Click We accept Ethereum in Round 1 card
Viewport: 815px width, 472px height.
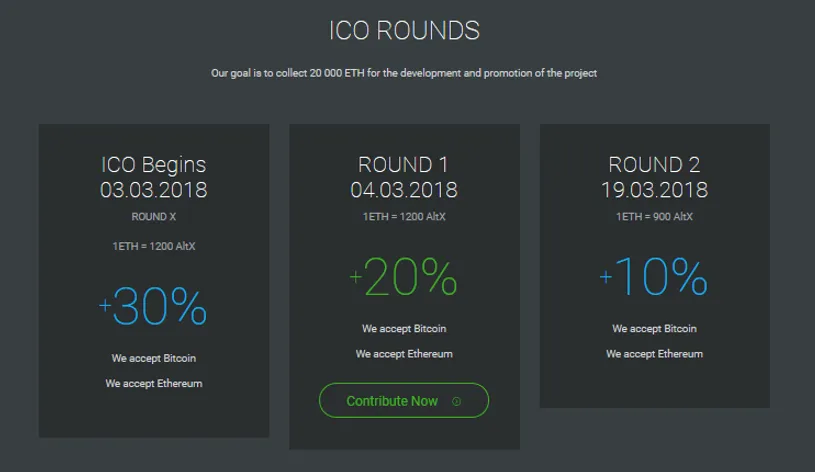404,354
